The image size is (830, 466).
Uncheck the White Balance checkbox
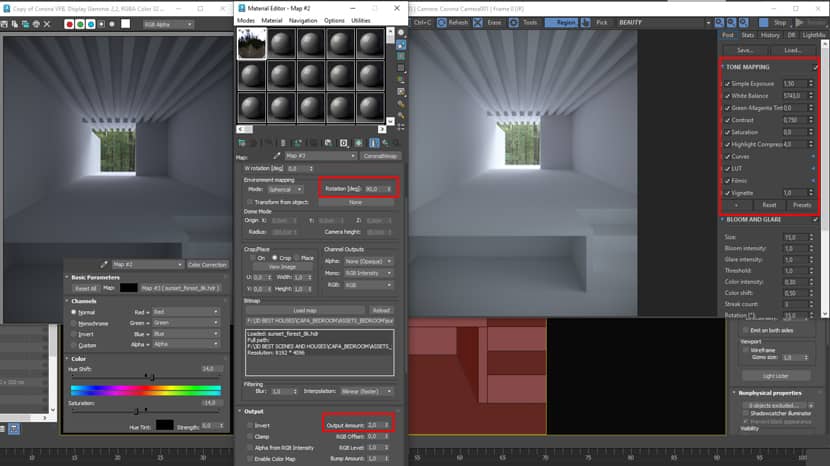727,96
